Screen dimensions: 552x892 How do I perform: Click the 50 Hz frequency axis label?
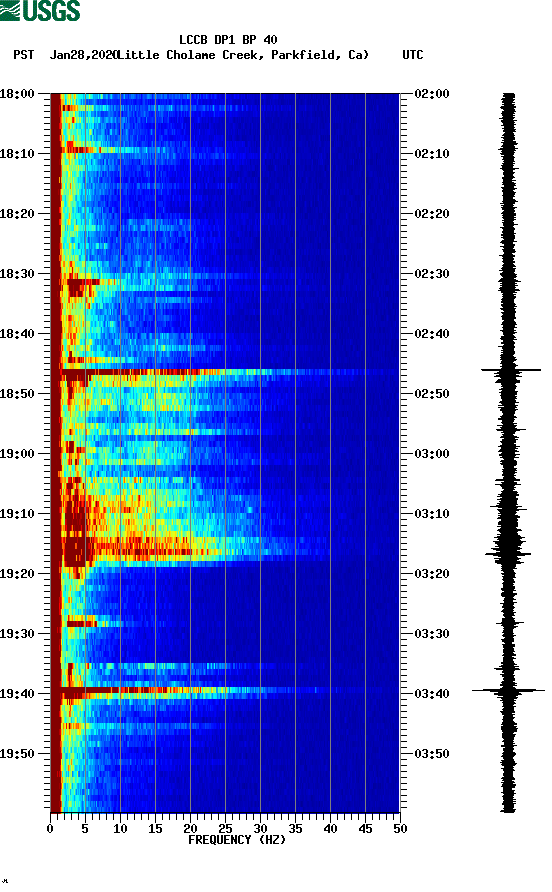(400, 829)
